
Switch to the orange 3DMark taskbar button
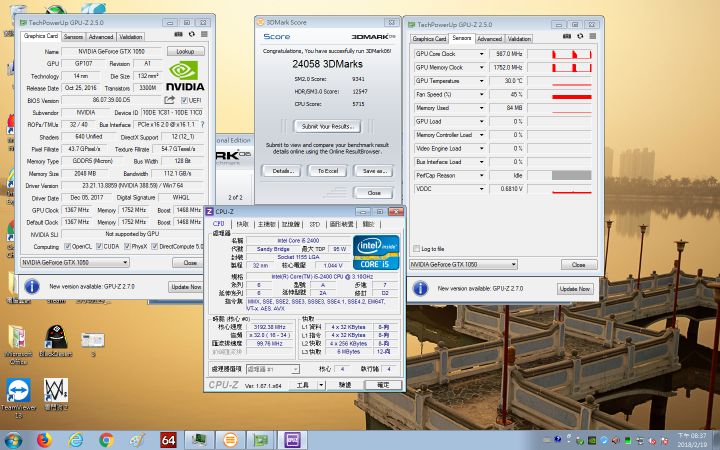tap(230, 440)
